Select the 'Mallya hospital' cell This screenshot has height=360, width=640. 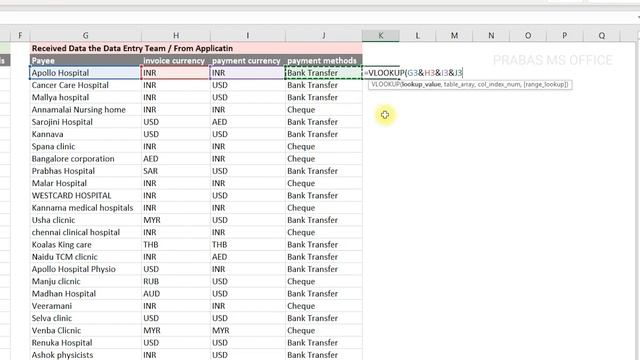click(85, 97)
